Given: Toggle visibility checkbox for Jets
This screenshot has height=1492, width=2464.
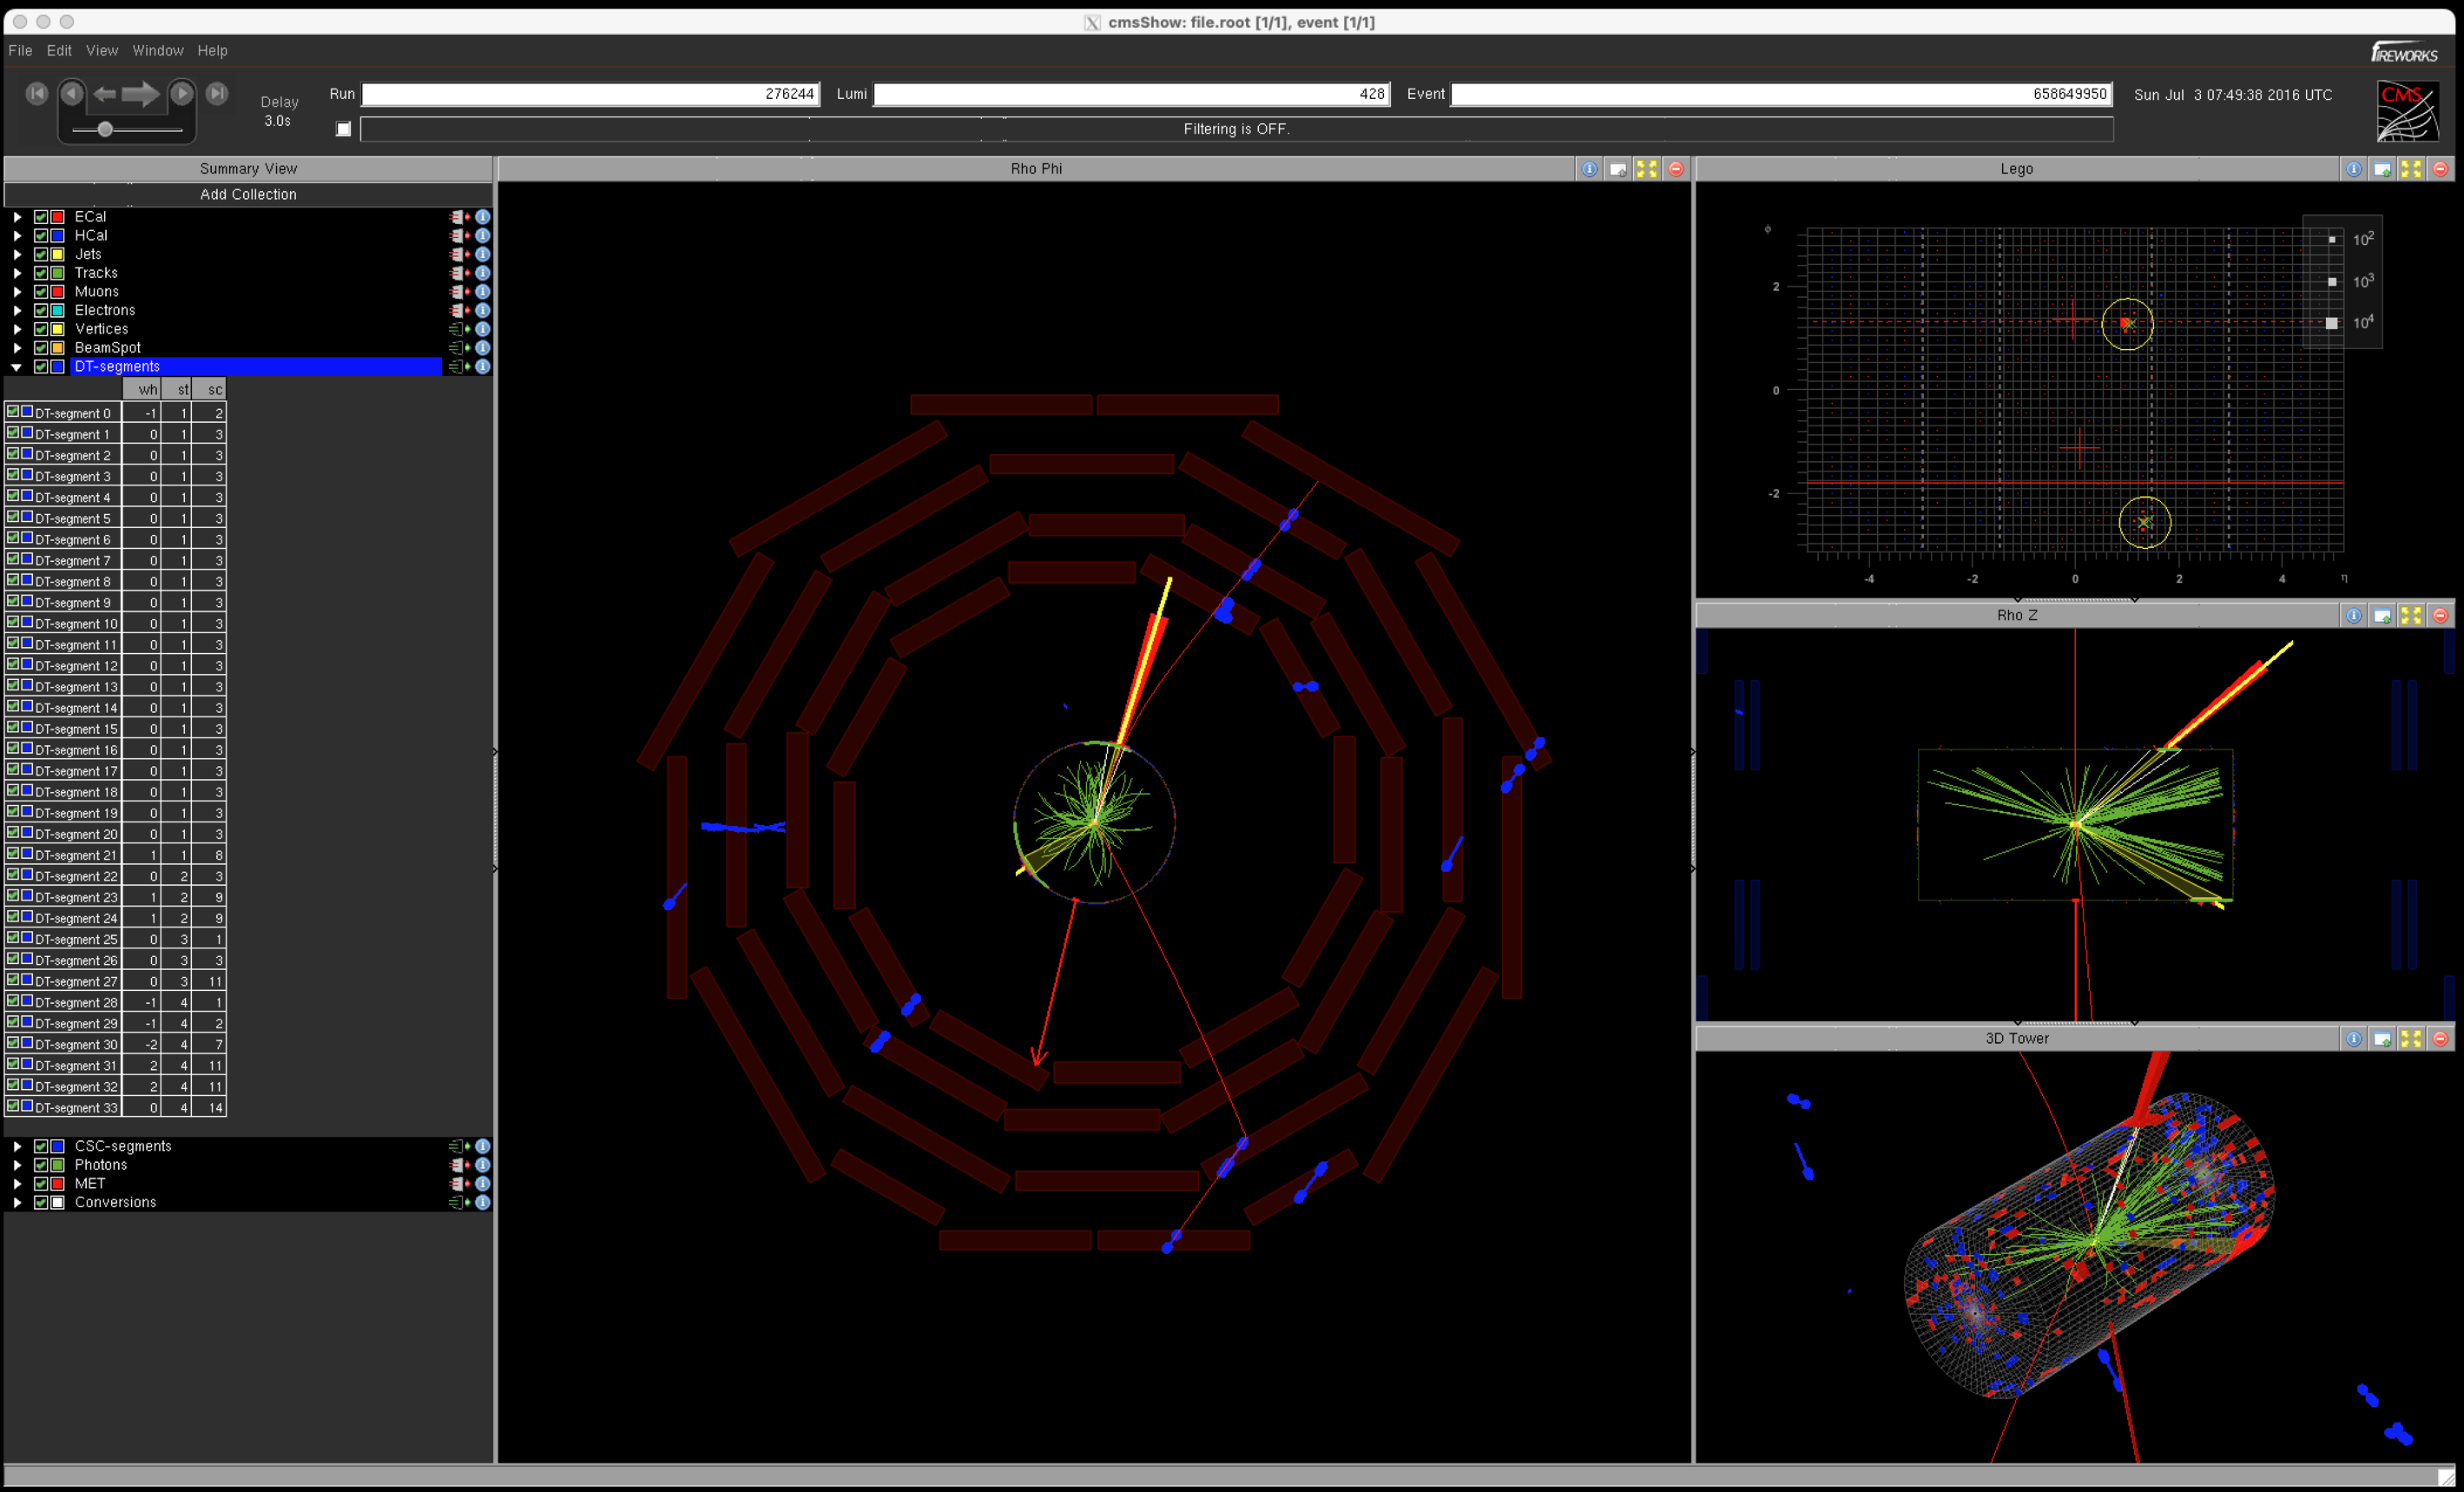Looking at the screenshot, I should [41, 254].
